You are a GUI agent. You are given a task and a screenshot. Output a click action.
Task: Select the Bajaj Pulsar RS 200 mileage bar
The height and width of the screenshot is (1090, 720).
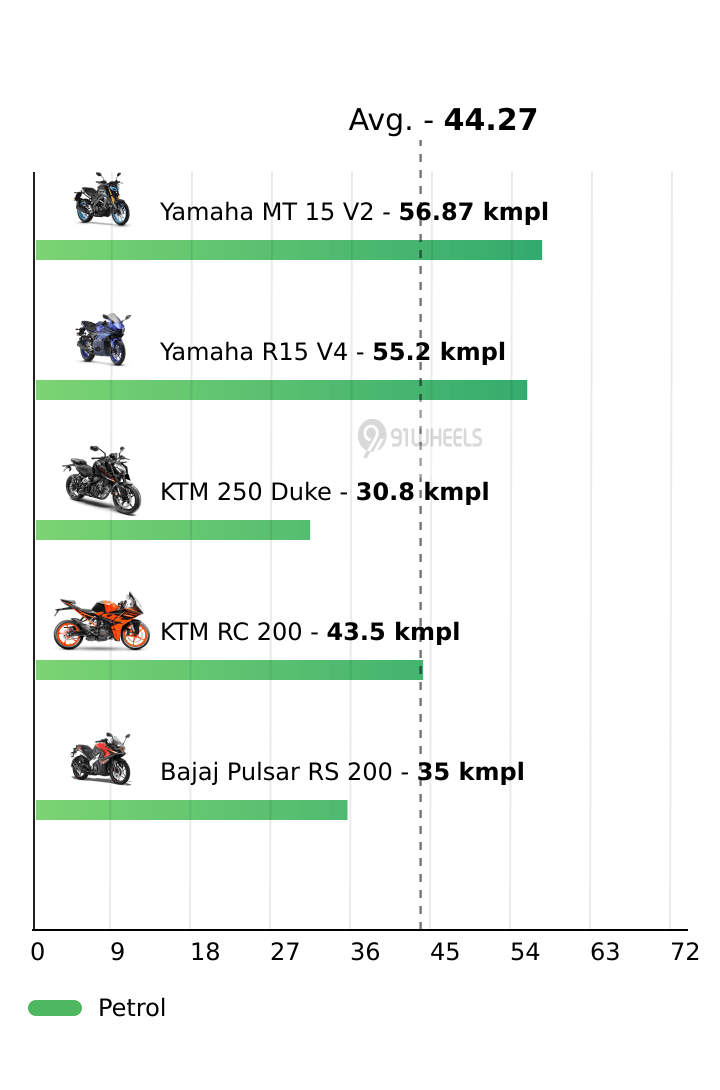tap(192, 810)
